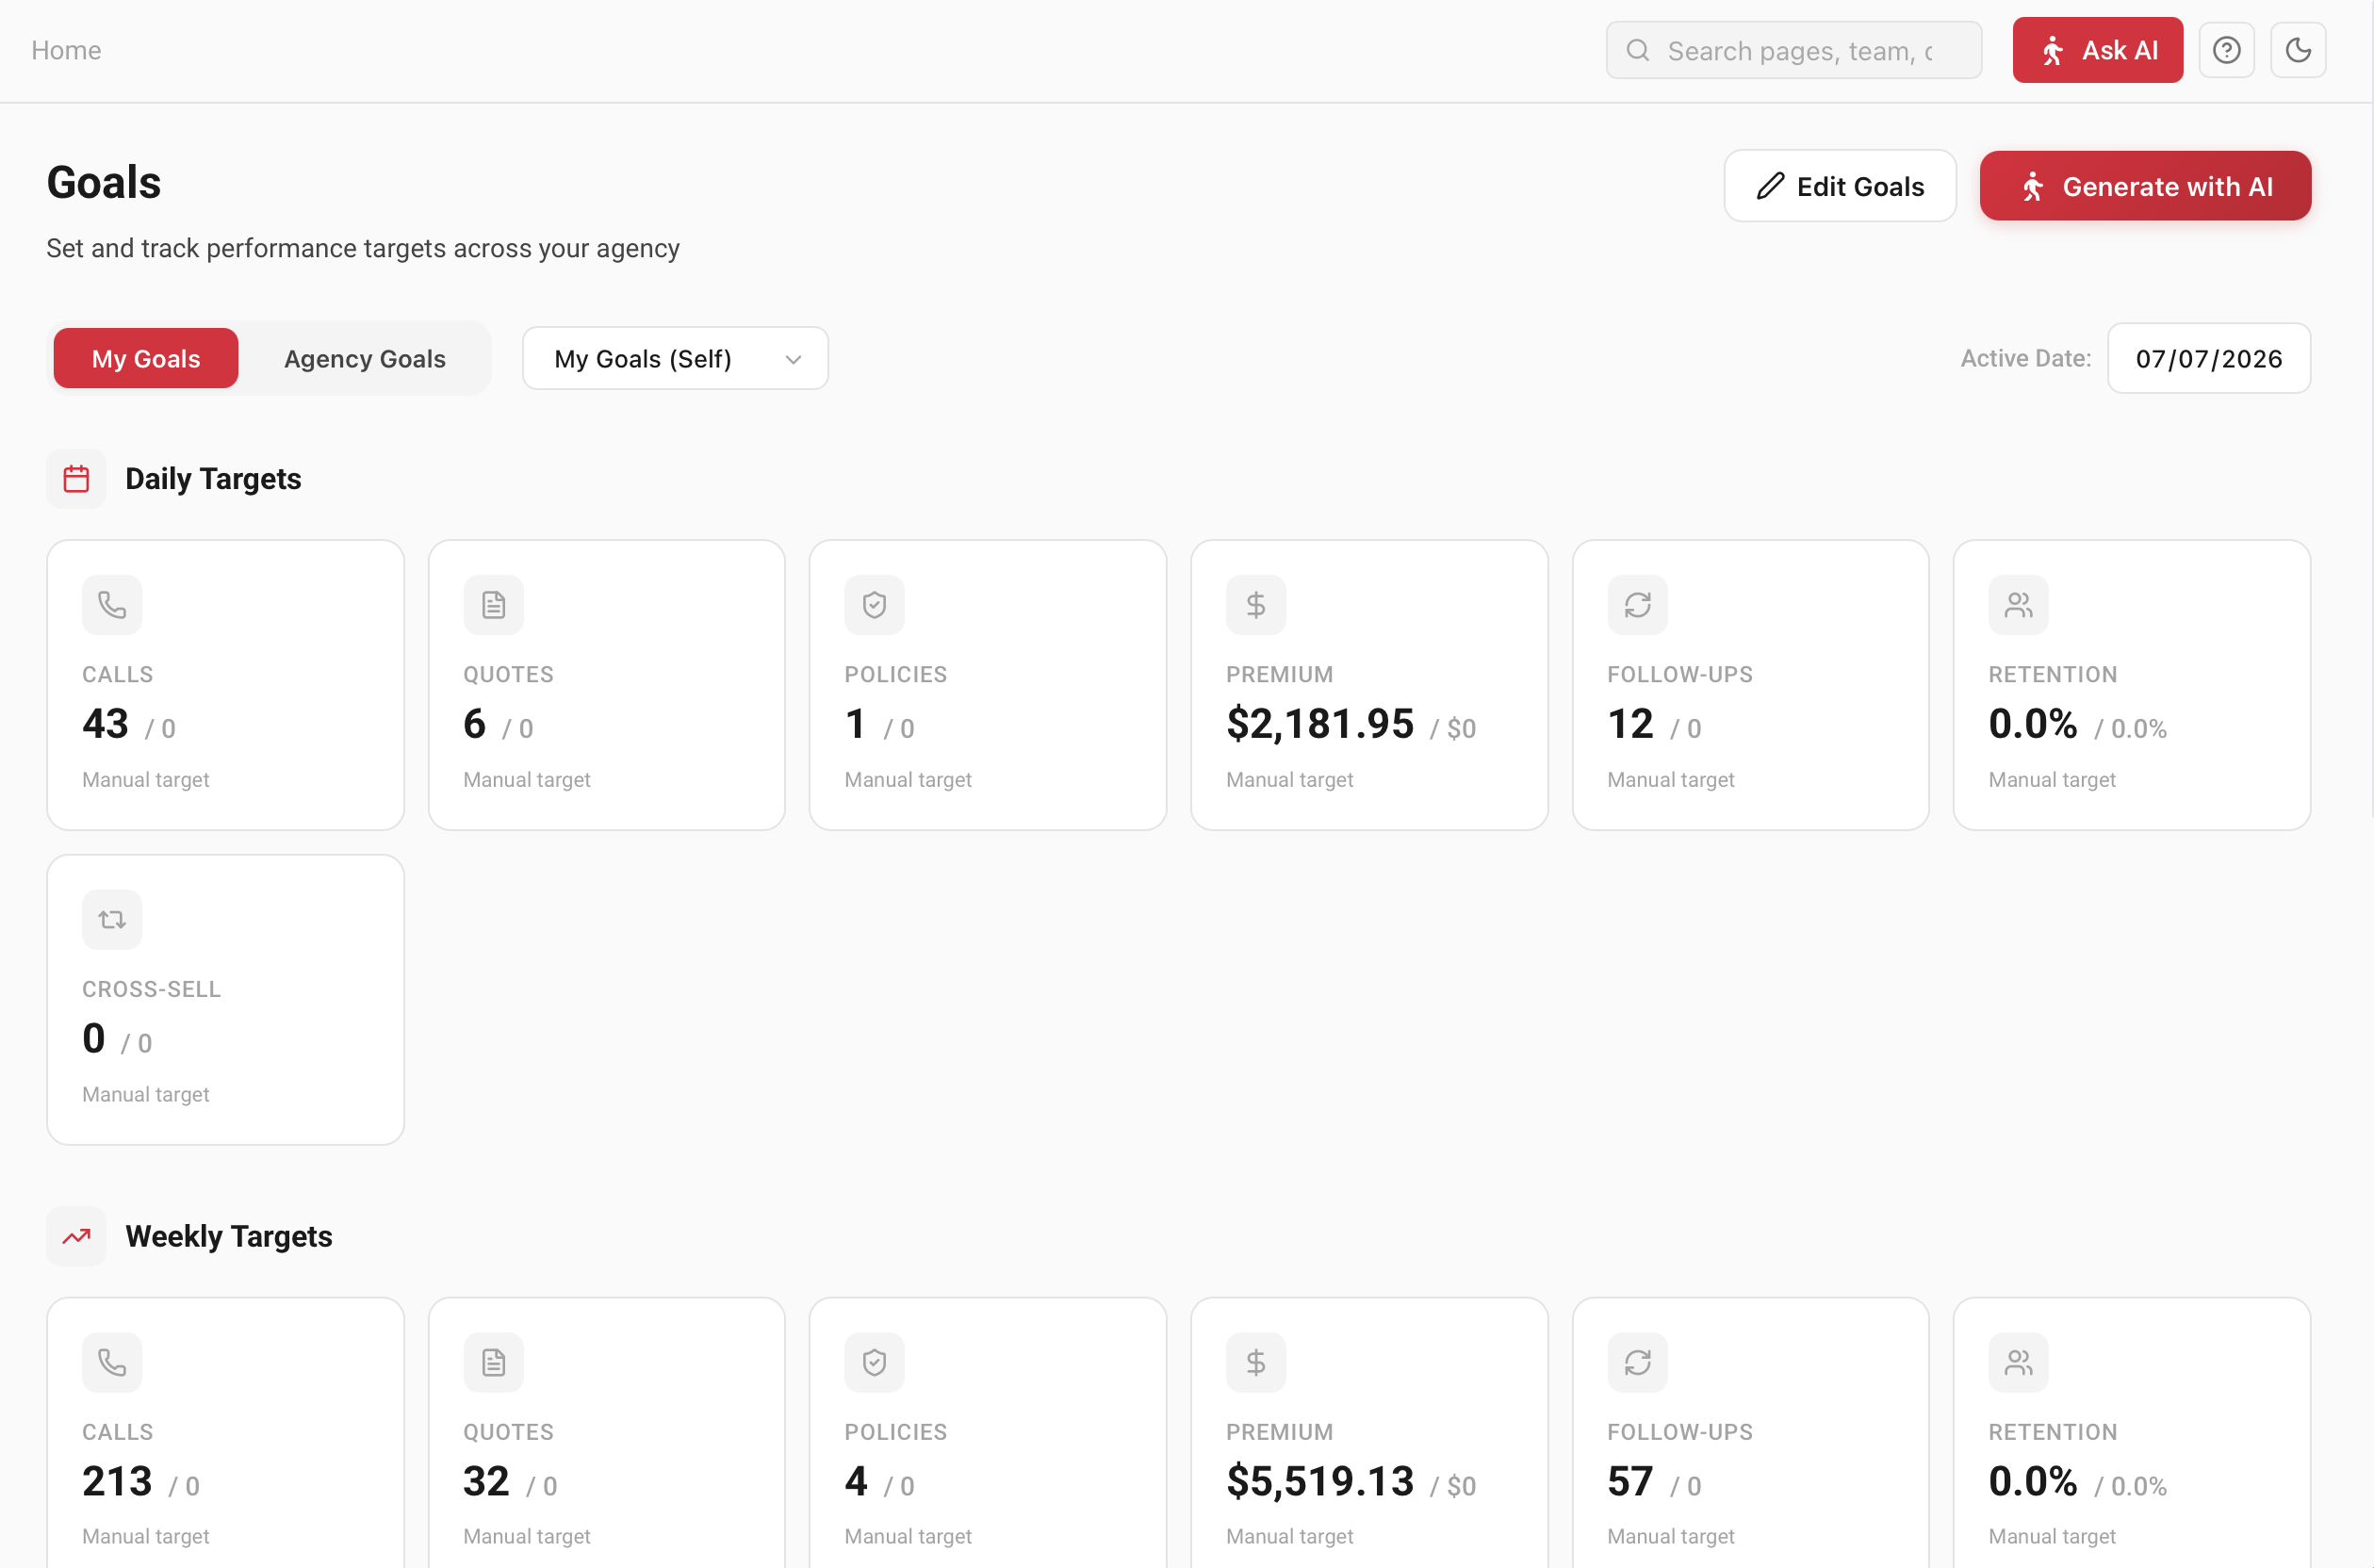The width and height of the screenshot is (2374, 1568).
Task: Select the weekly Calls value 213
Action: click(117, 1481)
